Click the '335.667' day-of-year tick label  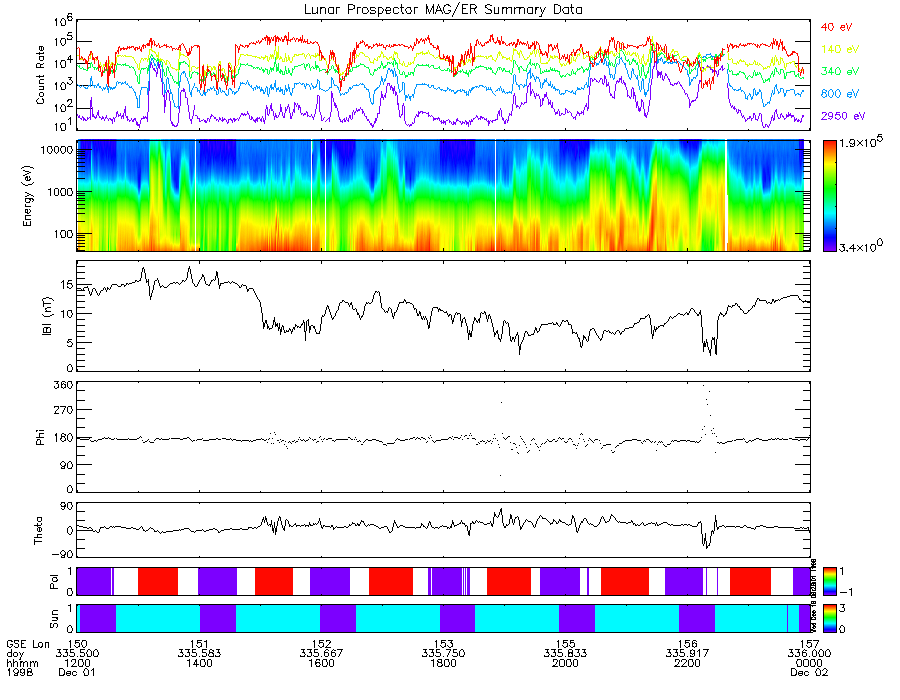pyautogui.click(x=321, y=654)
